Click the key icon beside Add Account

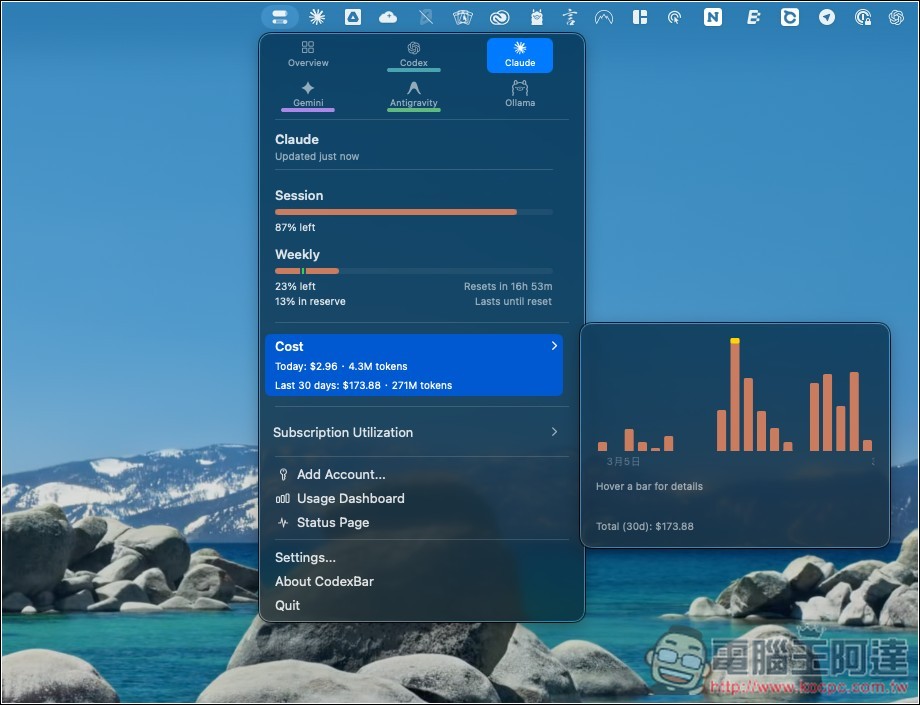[x=283, y=474]
